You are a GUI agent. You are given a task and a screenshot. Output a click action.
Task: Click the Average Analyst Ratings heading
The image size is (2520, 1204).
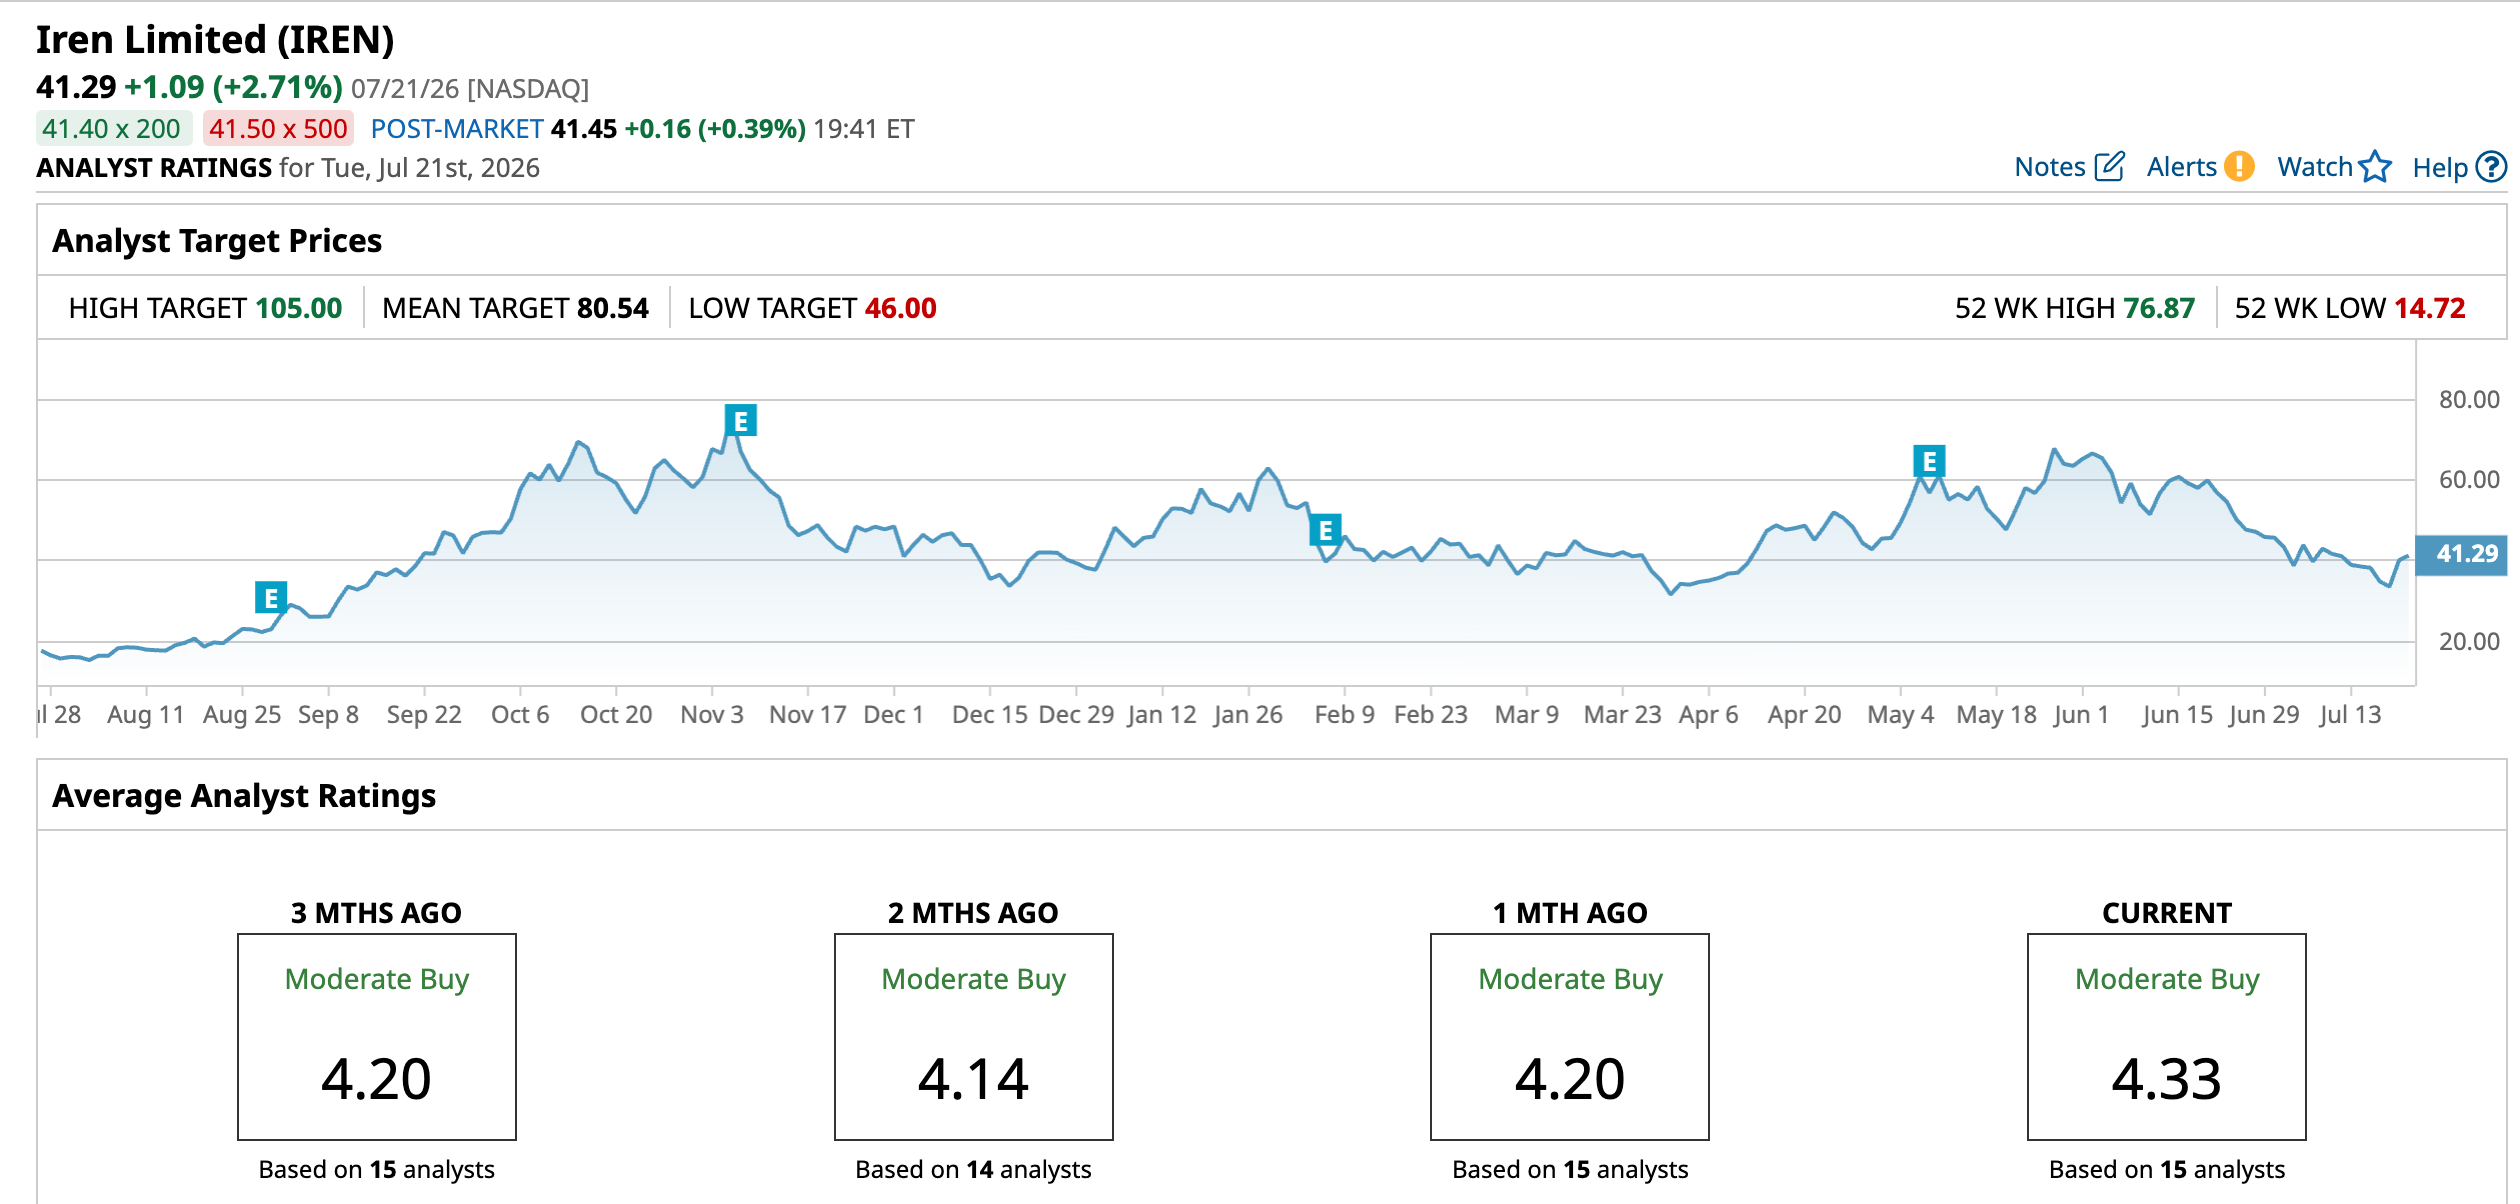point(244,796)
